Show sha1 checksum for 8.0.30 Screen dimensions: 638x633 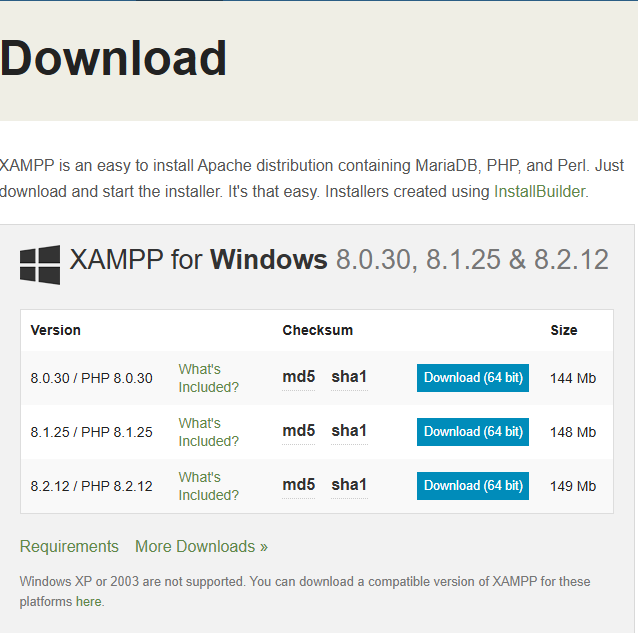coord(349,377)
